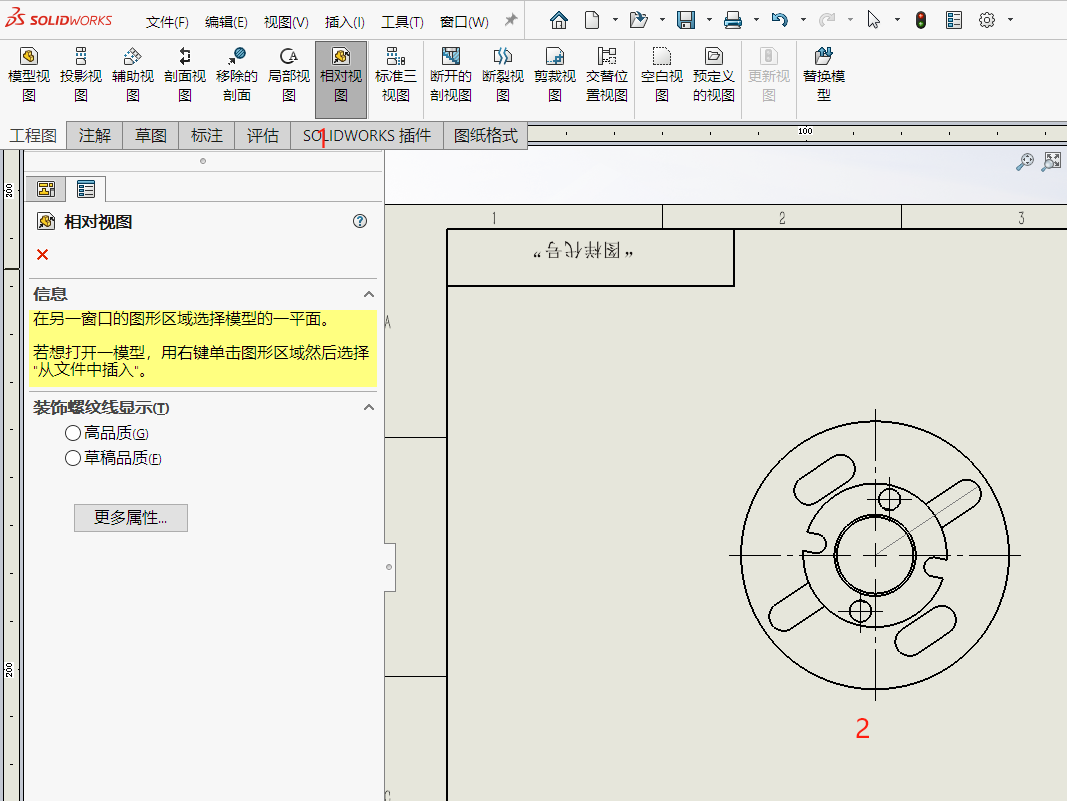
Task: Open the Print dropdown arrow
Action: 756,20
